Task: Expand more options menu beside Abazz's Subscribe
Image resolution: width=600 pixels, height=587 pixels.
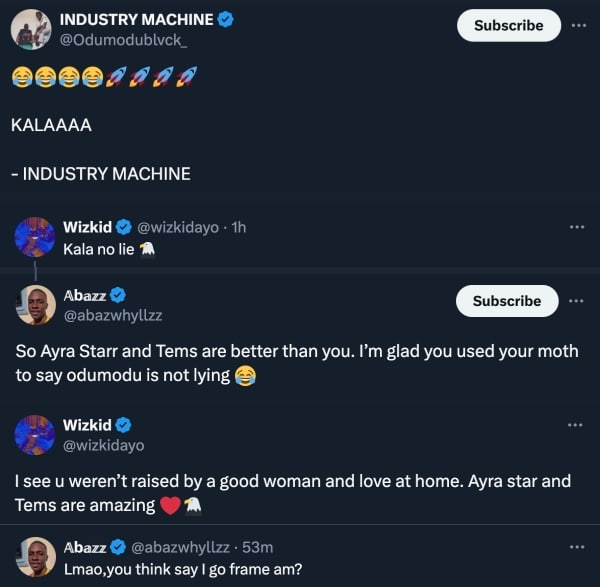Action: click(x=577, y=301)
